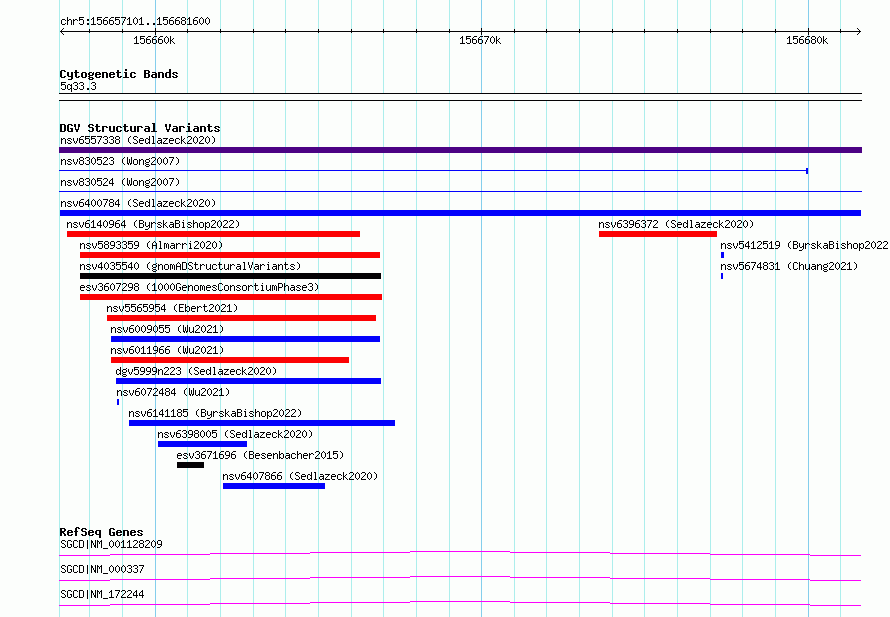Open nsv830523 (Wong2007) label
This screenshot has width=890, height=617.
[x=120, y=161]
